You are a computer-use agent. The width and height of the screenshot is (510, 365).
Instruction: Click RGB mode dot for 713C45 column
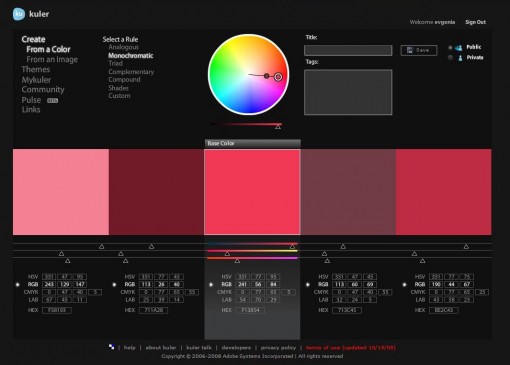click(x=308, y=285)
